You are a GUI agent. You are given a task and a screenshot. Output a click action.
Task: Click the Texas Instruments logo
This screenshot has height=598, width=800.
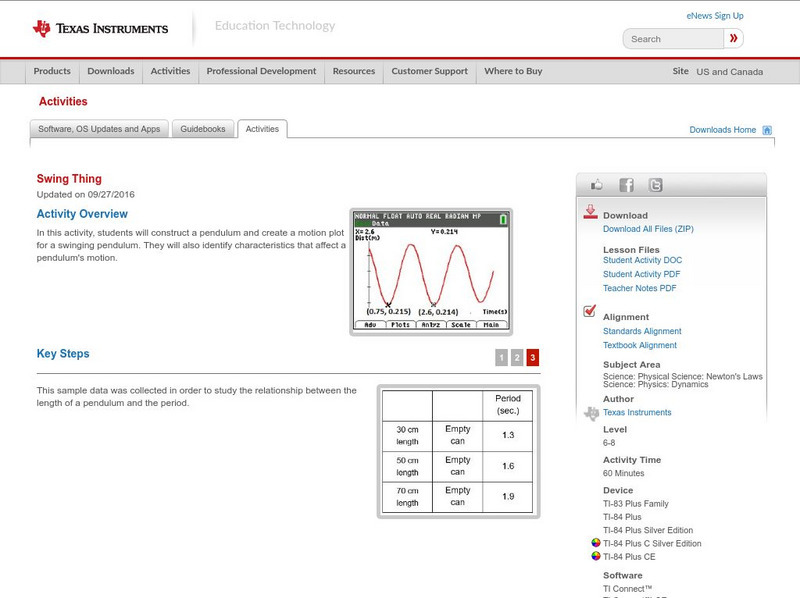pyautogui.click(x=100, y=28)
